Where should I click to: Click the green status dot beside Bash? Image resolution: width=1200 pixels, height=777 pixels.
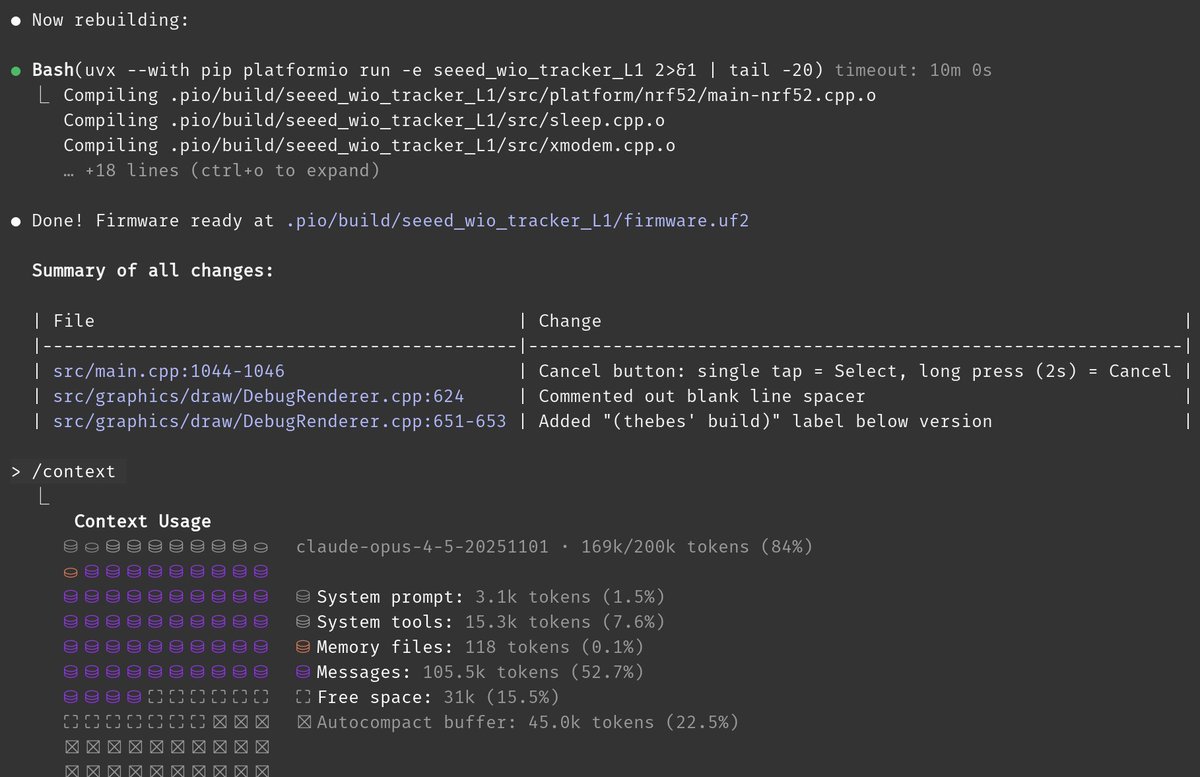point(16,70)
